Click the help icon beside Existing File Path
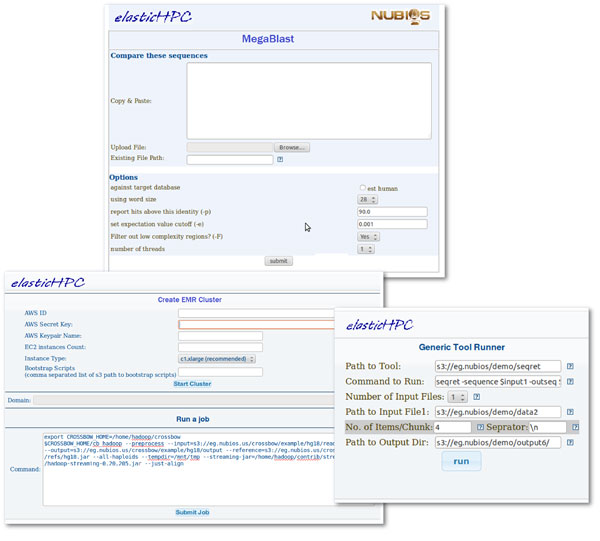The width and height of the screenshot is (600, 541). coord(280,160)
